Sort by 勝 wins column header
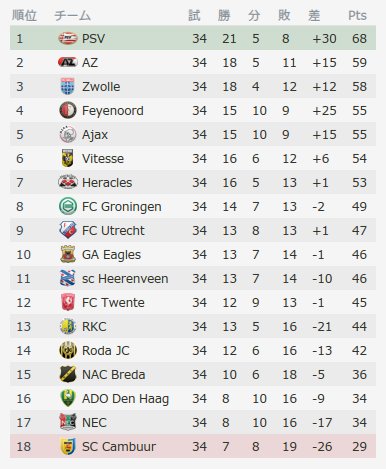This screenshot has width=386, height=469. point(224,15)
